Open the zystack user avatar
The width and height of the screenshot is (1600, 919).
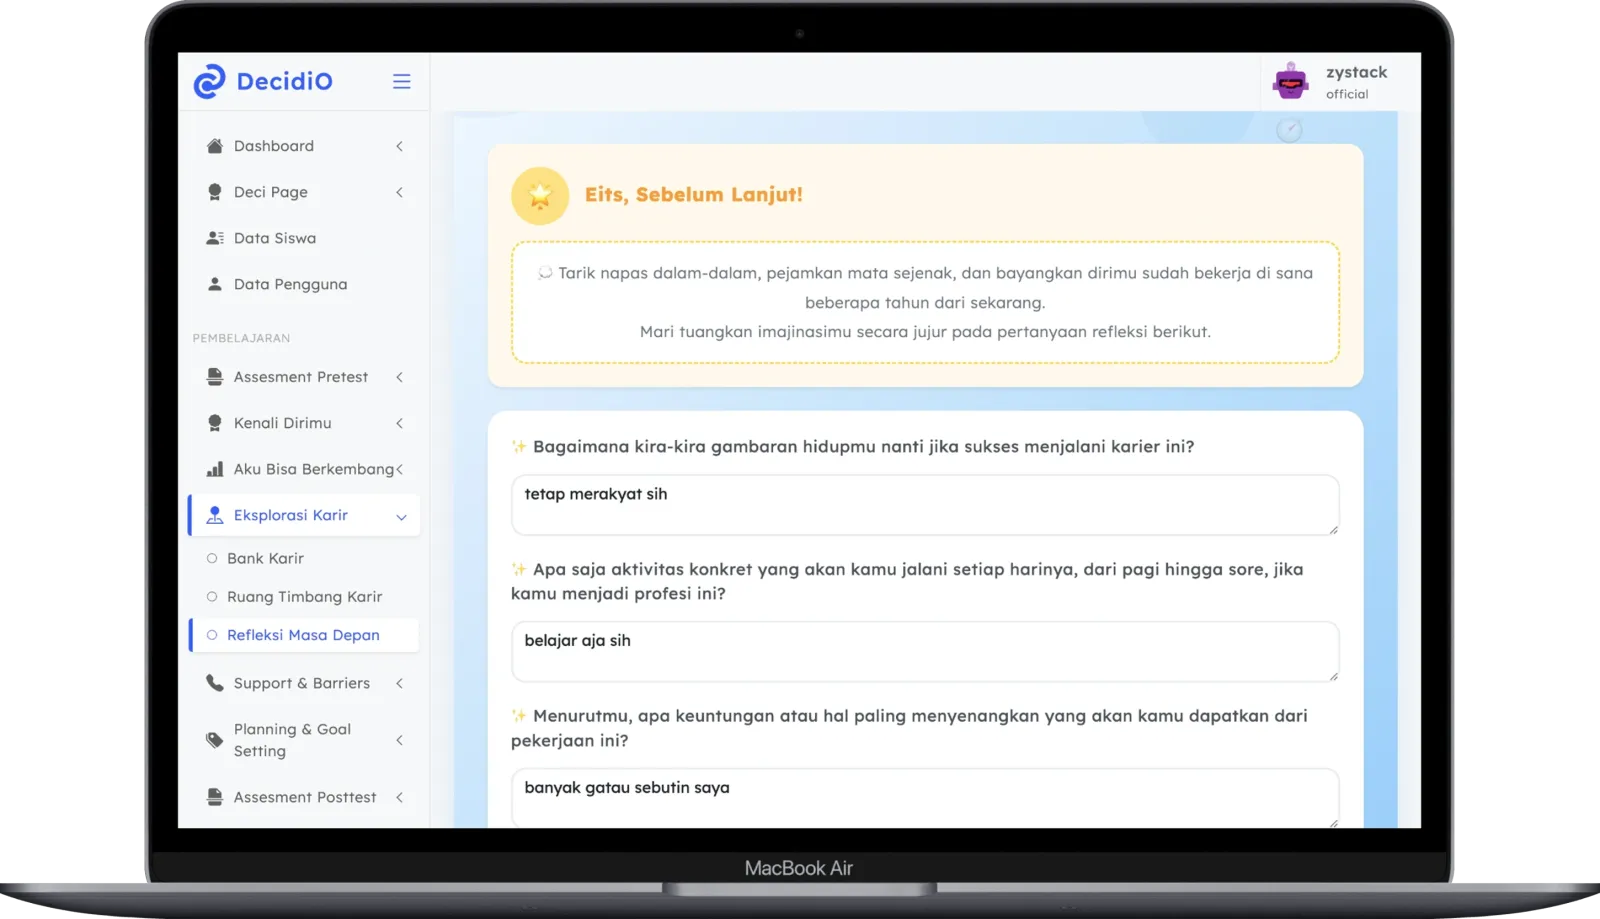point(1291,81)
